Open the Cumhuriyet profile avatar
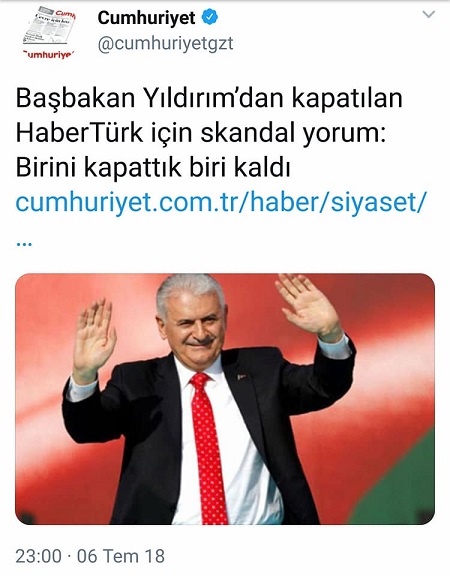Image resolution: width=450 pixels, height=576 pixels. (49, 33)
